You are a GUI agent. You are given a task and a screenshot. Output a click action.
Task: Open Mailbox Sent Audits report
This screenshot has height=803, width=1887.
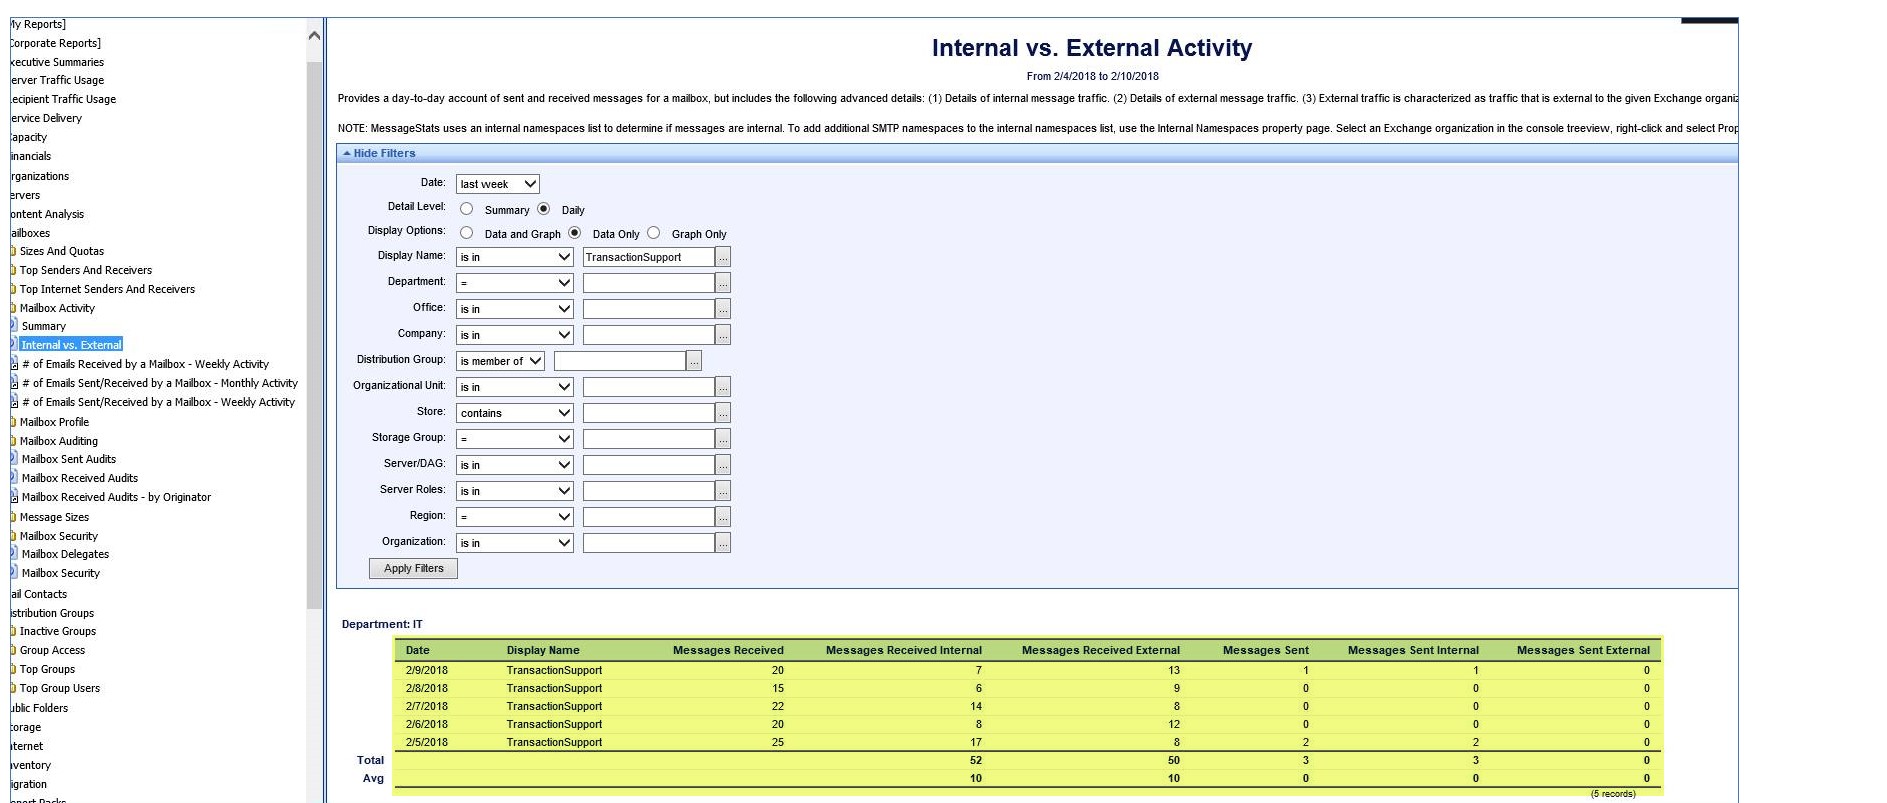click(x=69, y=459)
